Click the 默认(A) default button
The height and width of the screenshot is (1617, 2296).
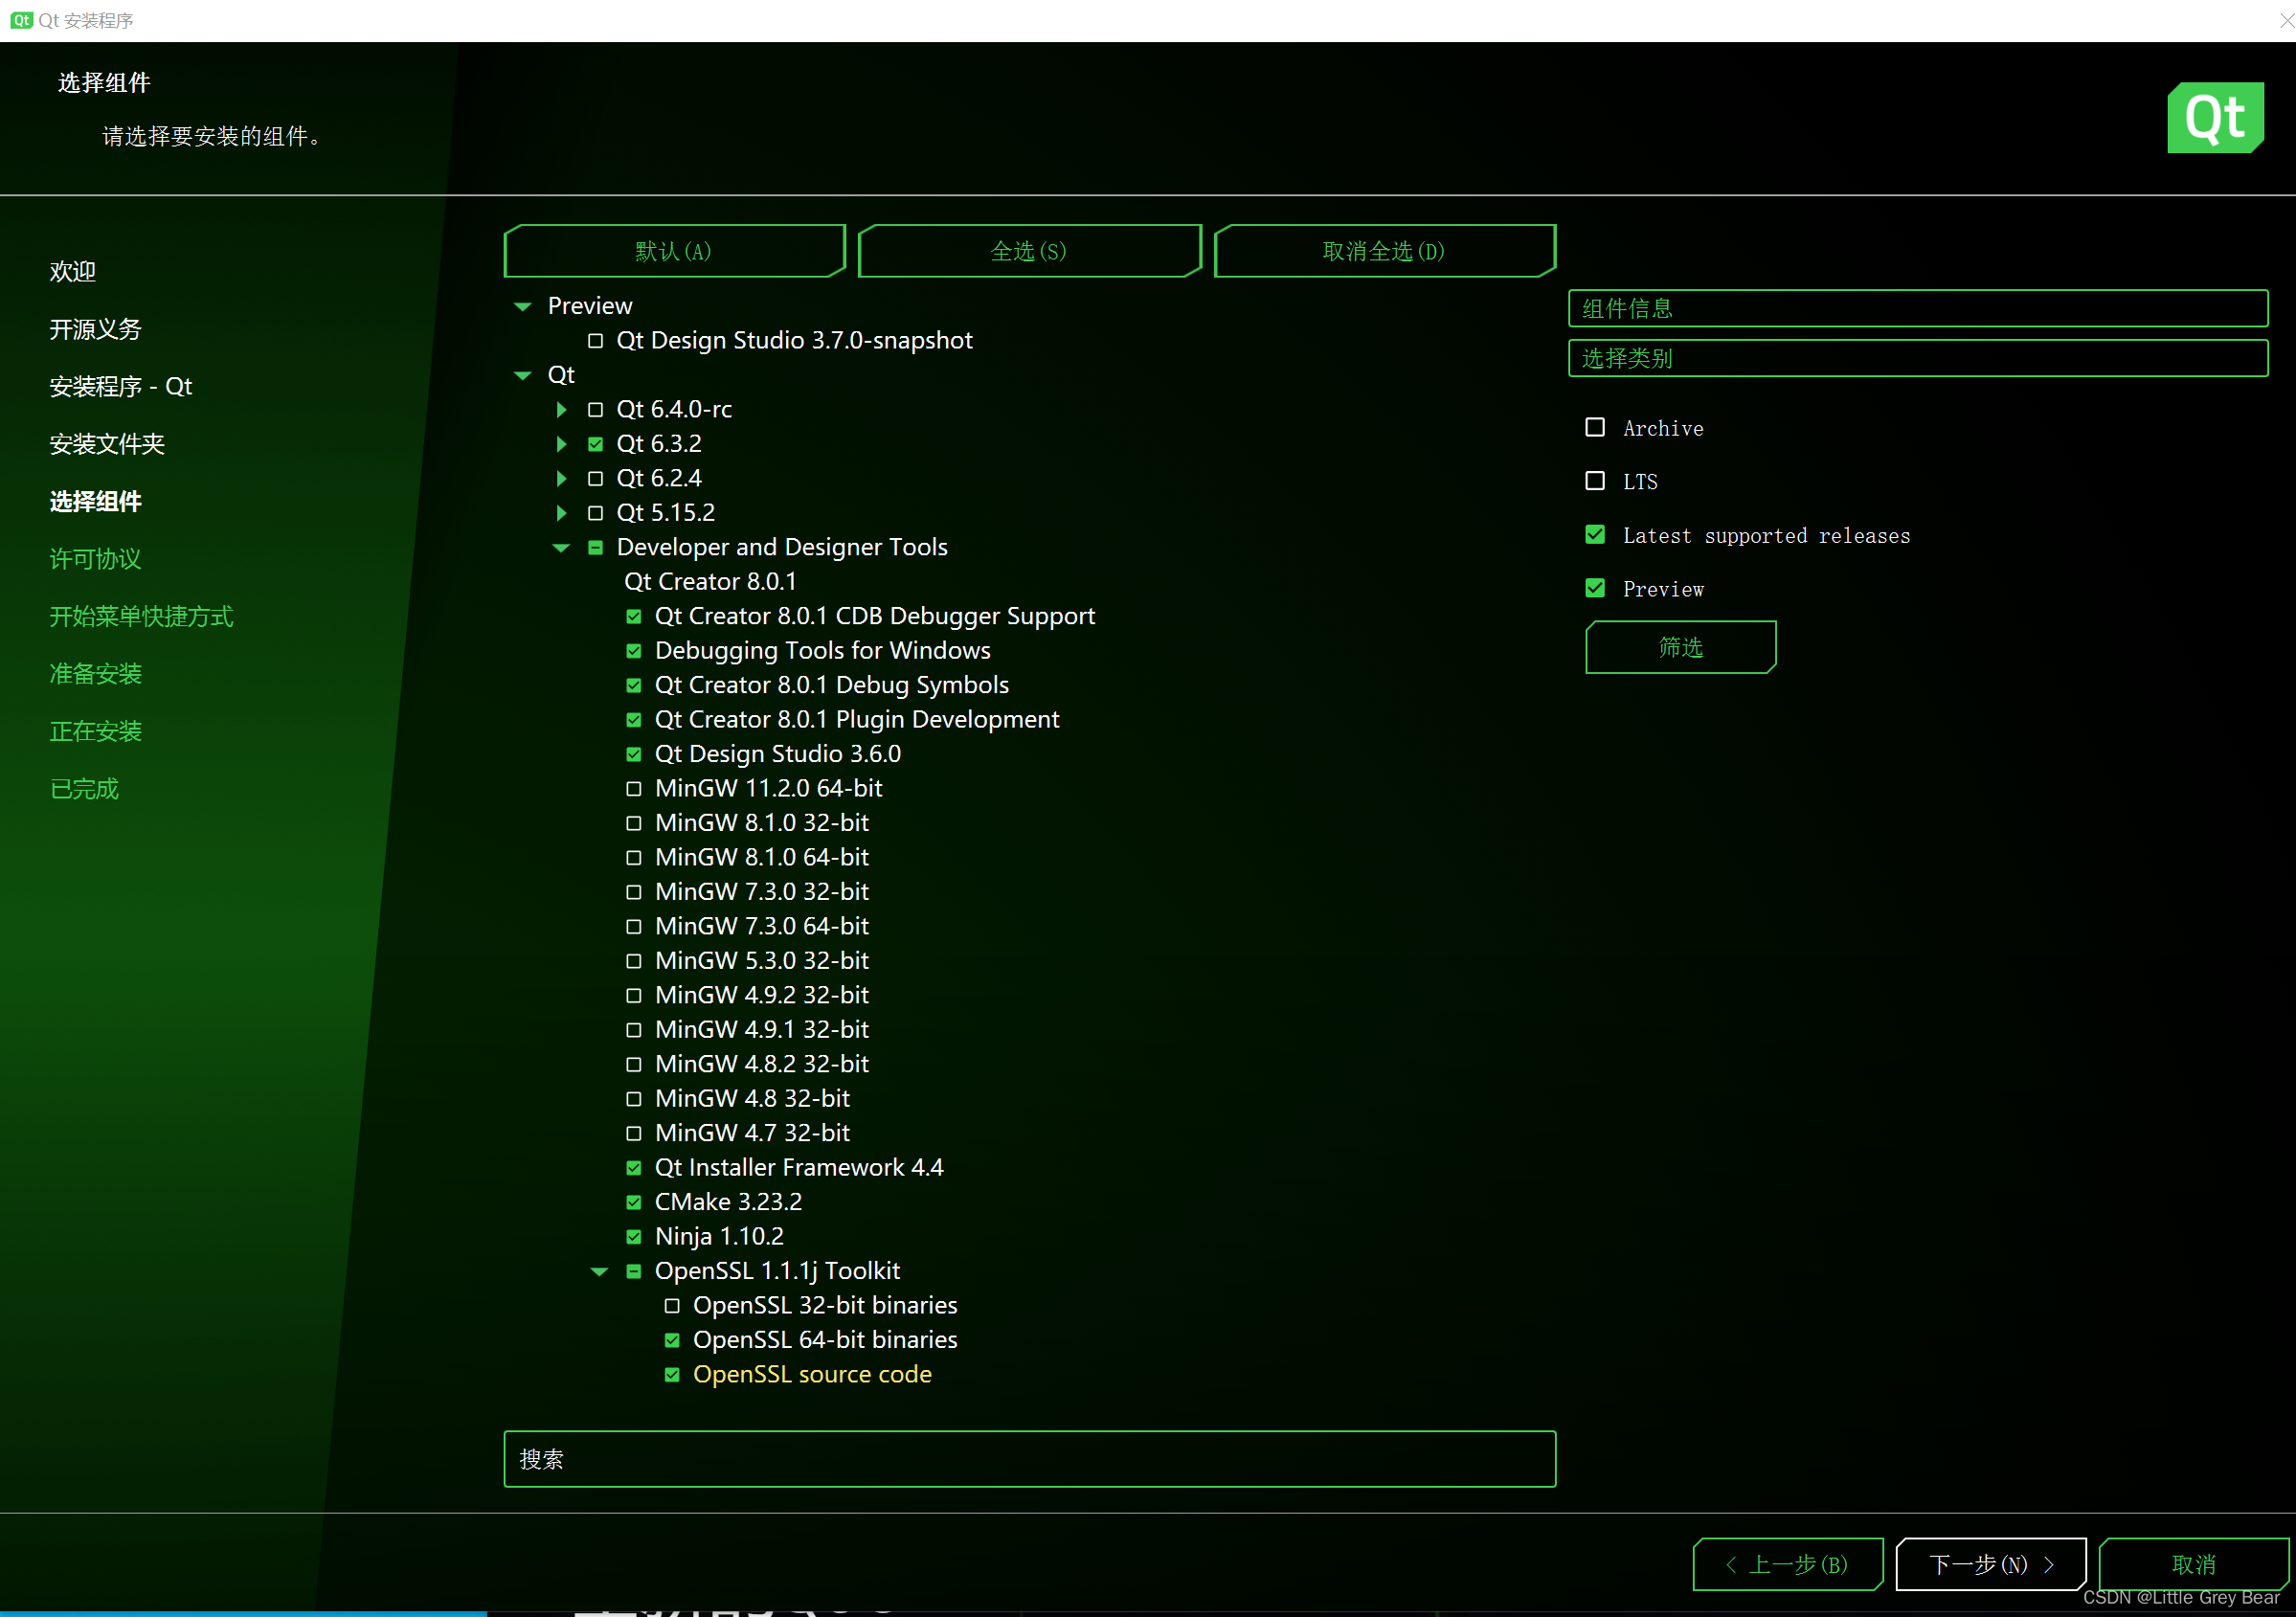coord(675,251)
